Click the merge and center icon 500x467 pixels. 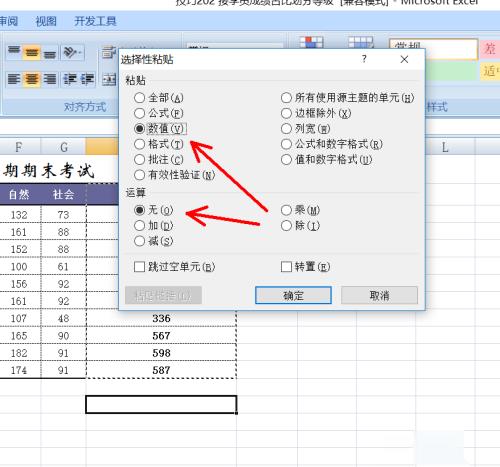(109, 79)
